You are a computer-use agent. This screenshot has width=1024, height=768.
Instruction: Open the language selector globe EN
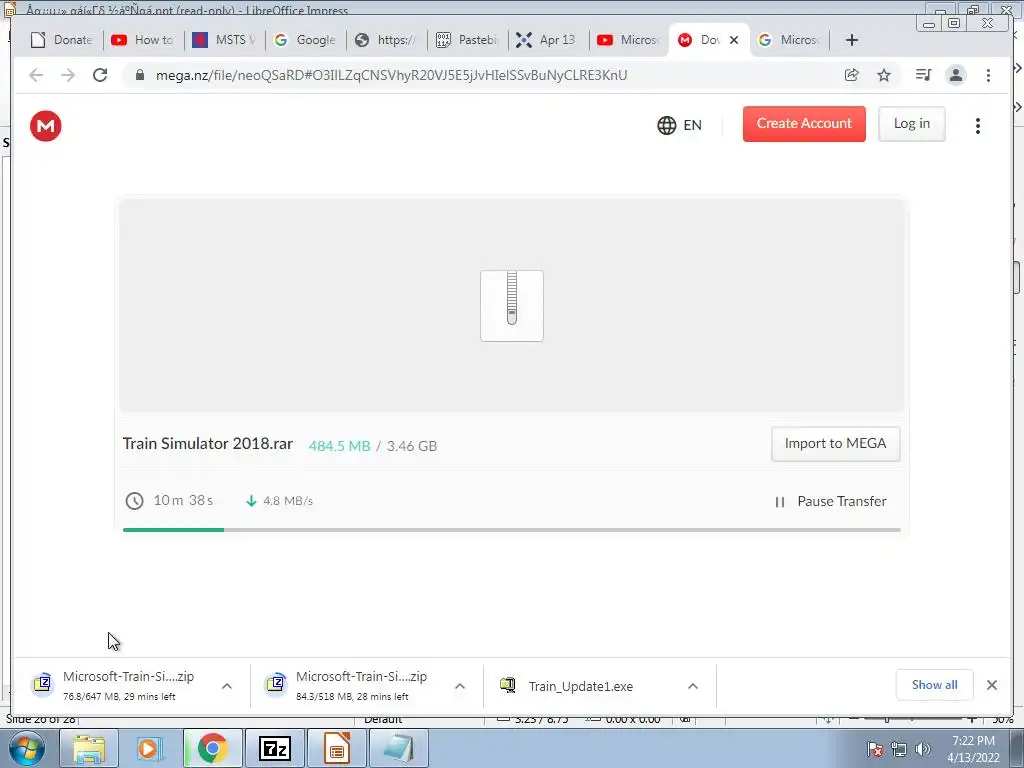coord(679,125)
